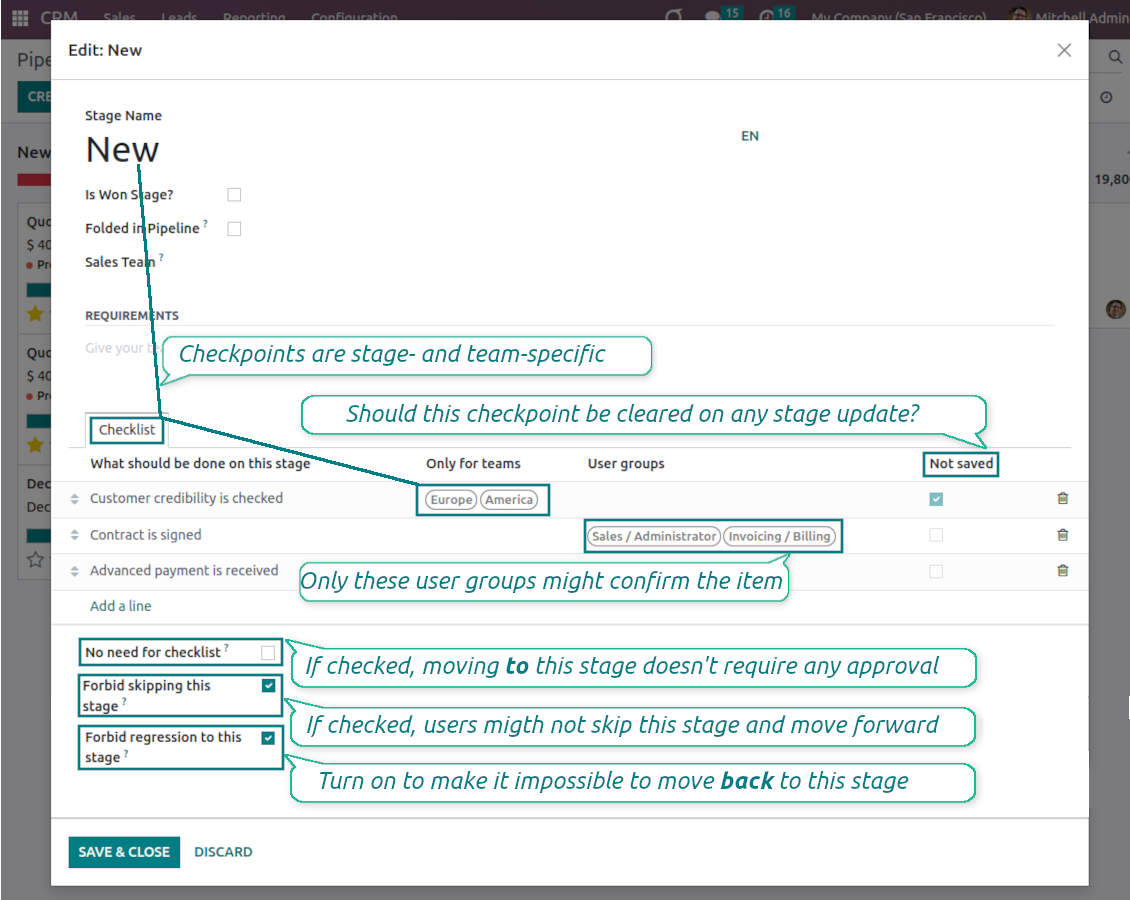Open the Reporting menu in navbar
This screenshot has height=900, width=1130.
click(x=254, y=17)
